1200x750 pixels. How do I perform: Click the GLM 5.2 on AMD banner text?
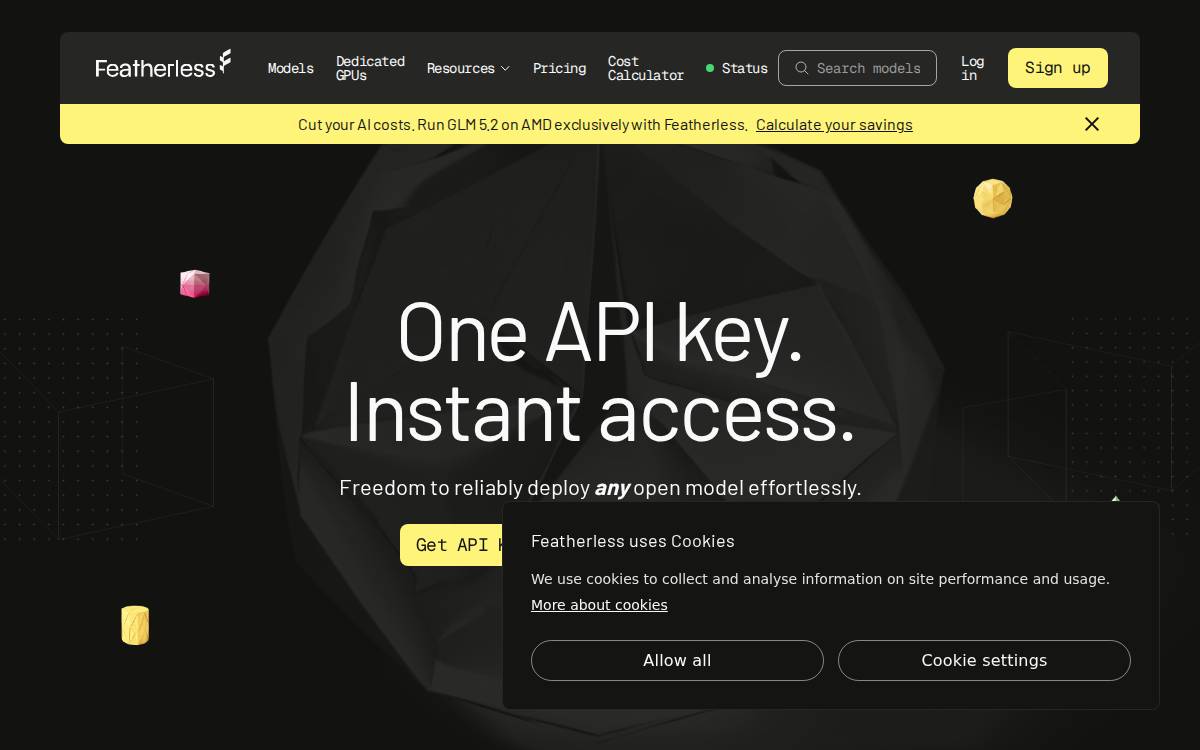click(x=523, y=125)
